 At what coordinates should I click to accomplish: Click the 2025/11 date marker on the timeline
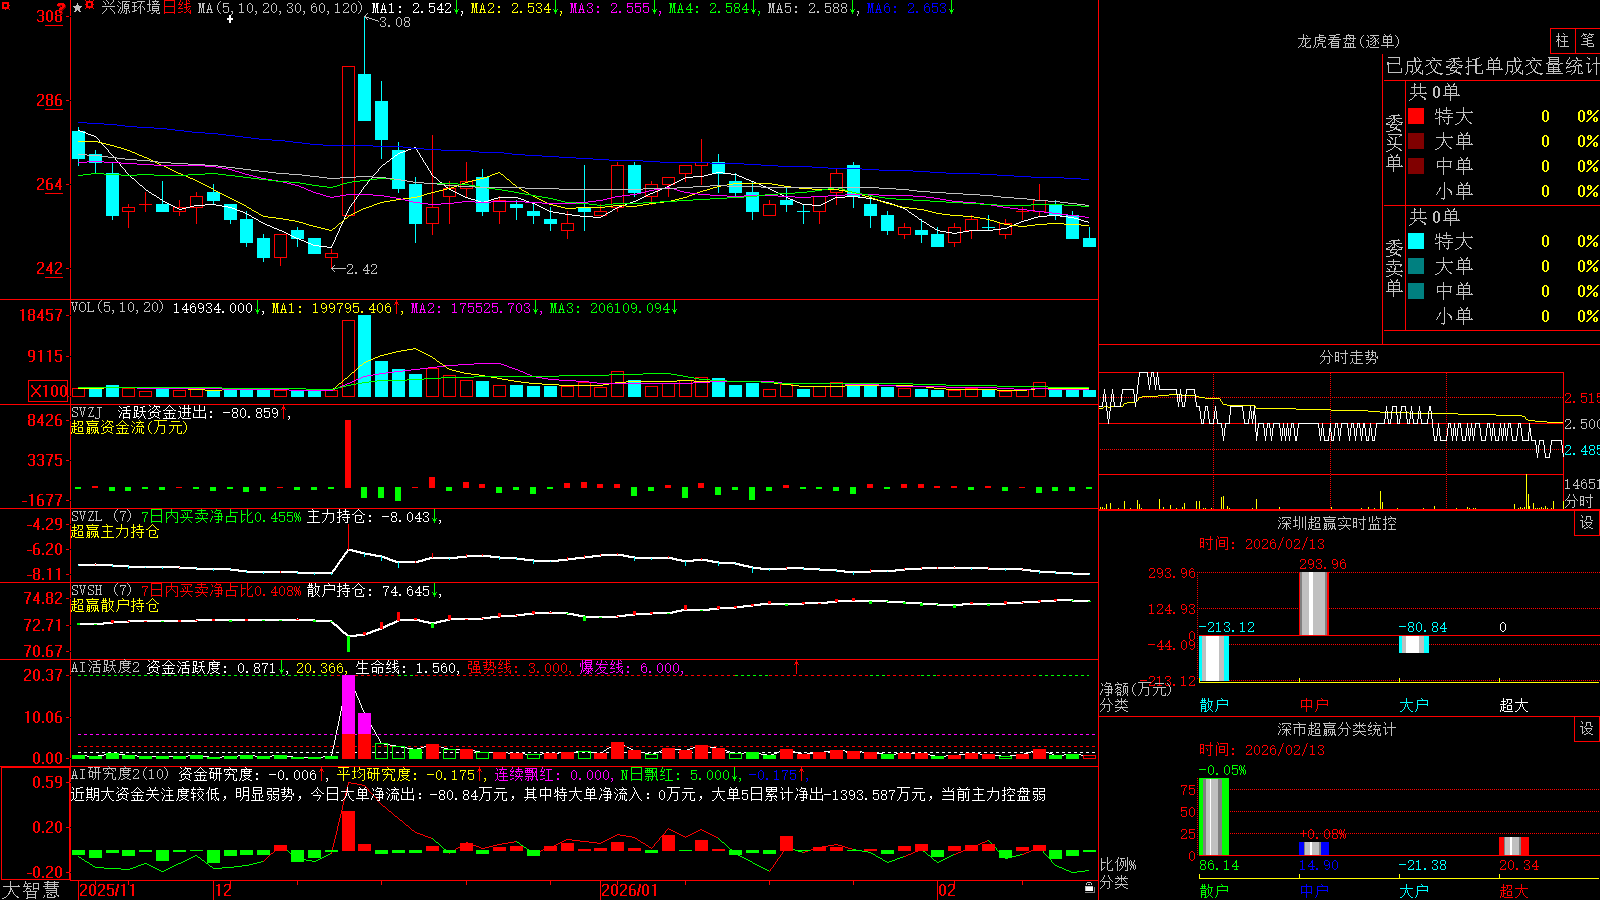pos(107,890)
